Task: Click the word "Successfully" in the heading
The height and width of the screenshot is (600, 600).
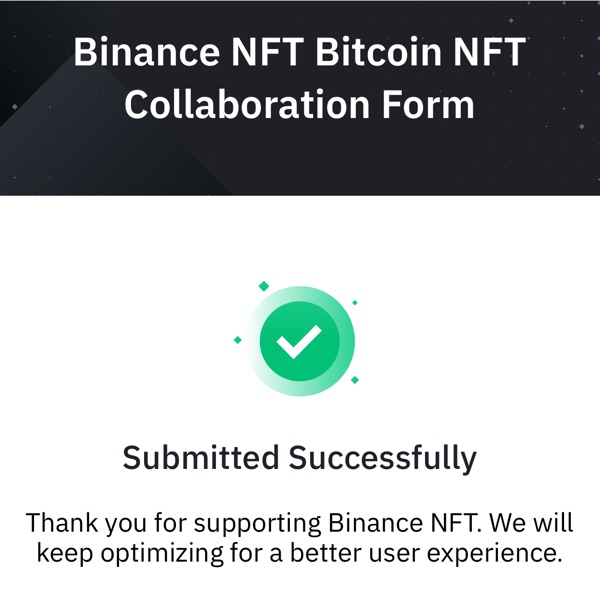Action: [x=383, y=458]
